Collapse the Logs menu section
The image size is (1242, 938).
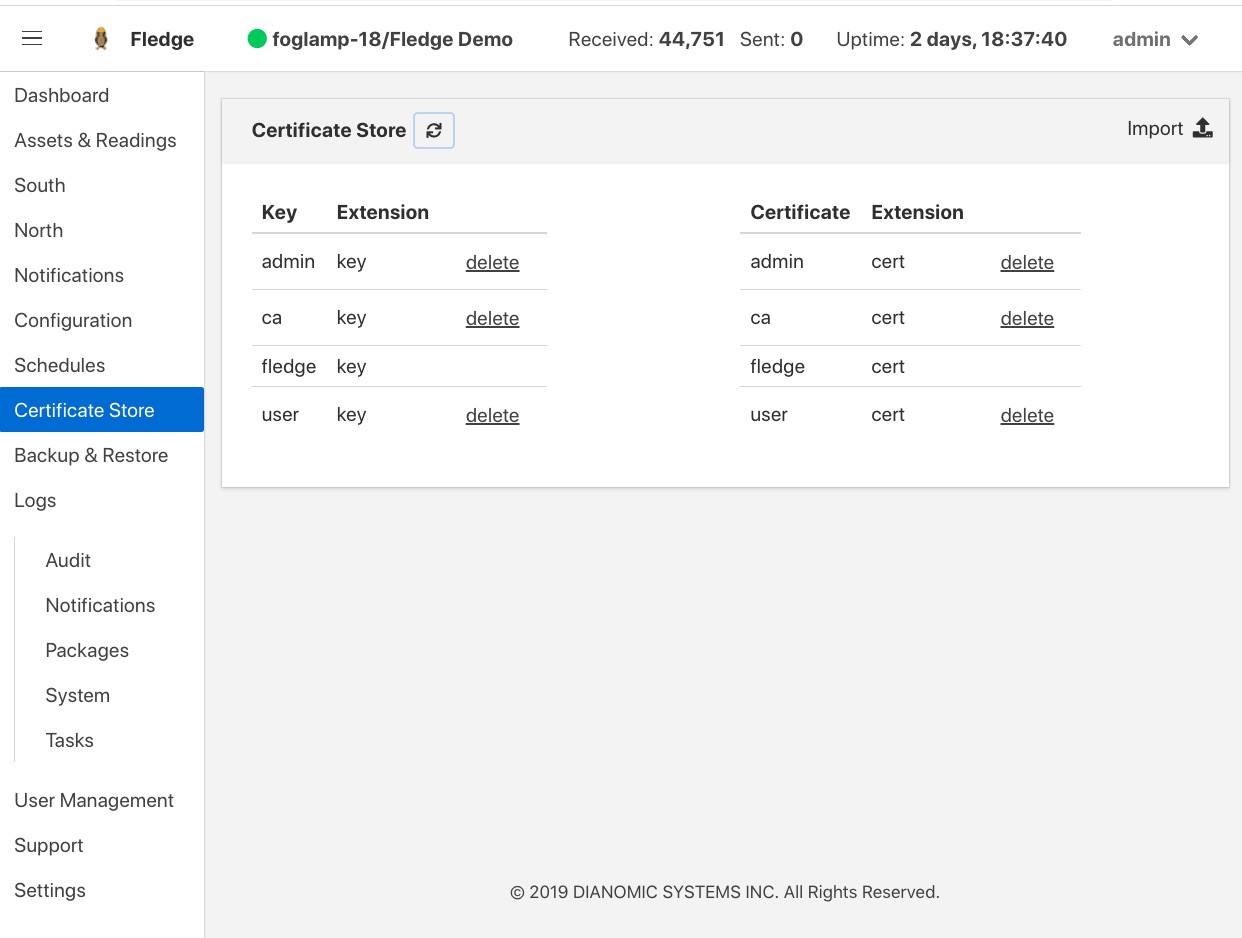[x=35, y=500]
